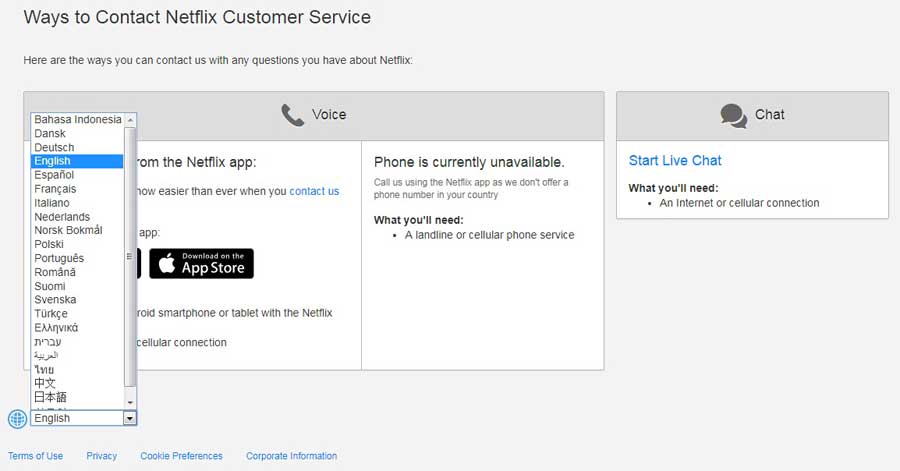This screenshot has width=900, height=471.
Task: Pick Français from the language options
Action: click(55, 189)
